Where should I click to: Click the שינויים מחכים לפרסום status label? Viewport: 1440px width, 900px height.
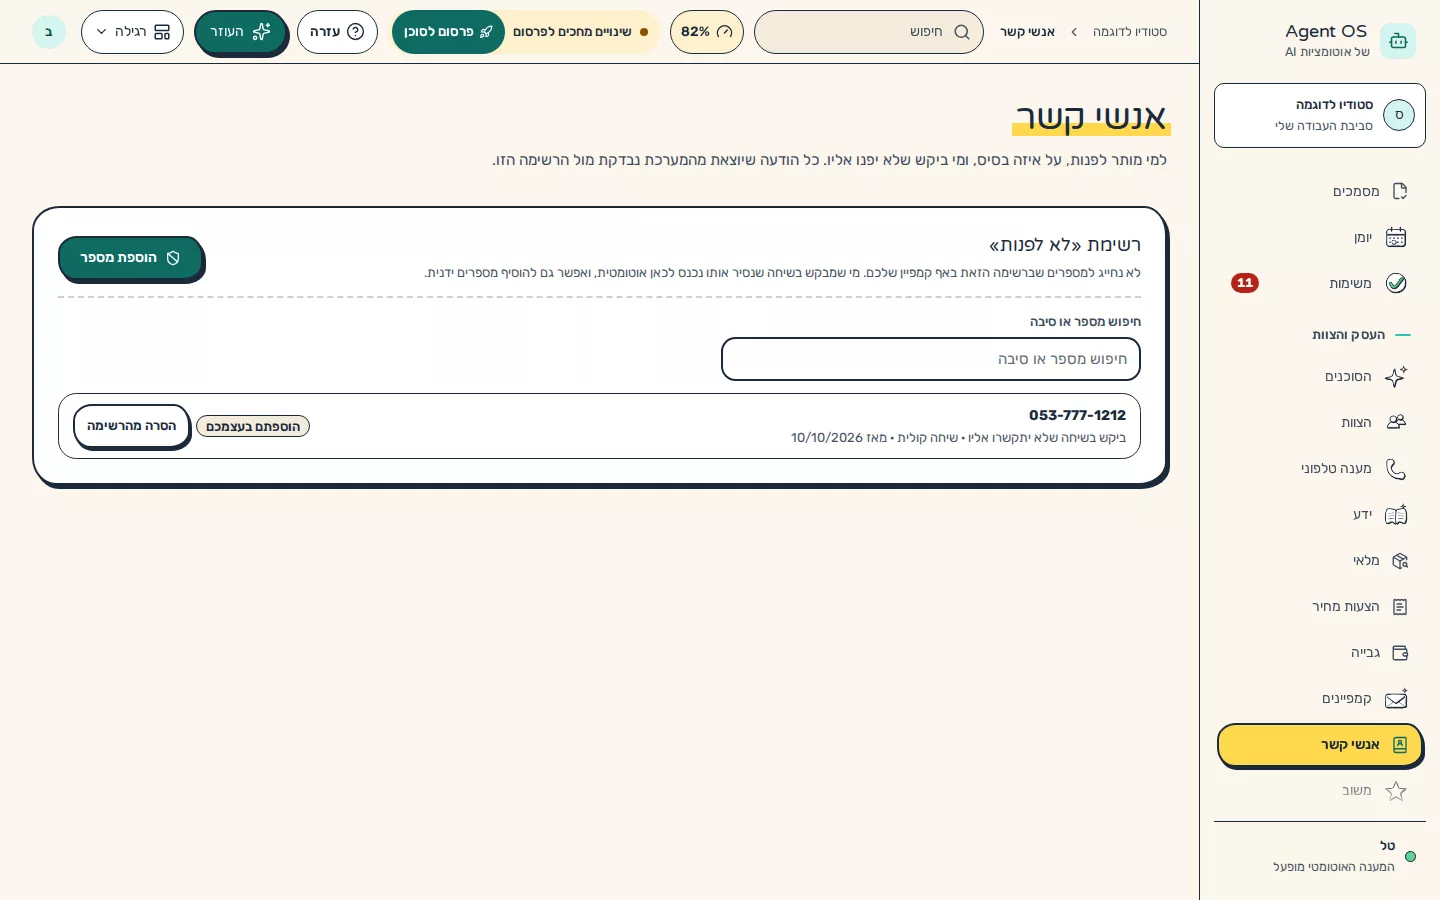click(580, 32)
